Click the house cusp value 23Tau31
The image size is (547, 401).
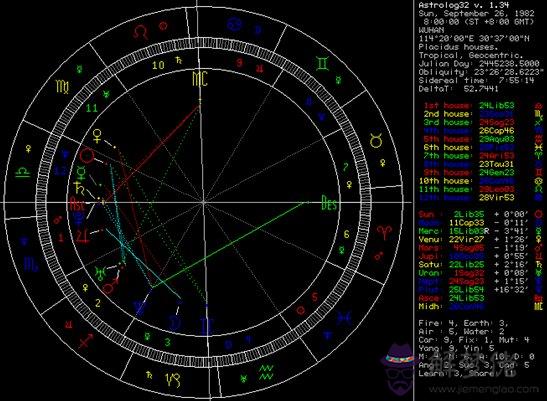tap(496, 164)
